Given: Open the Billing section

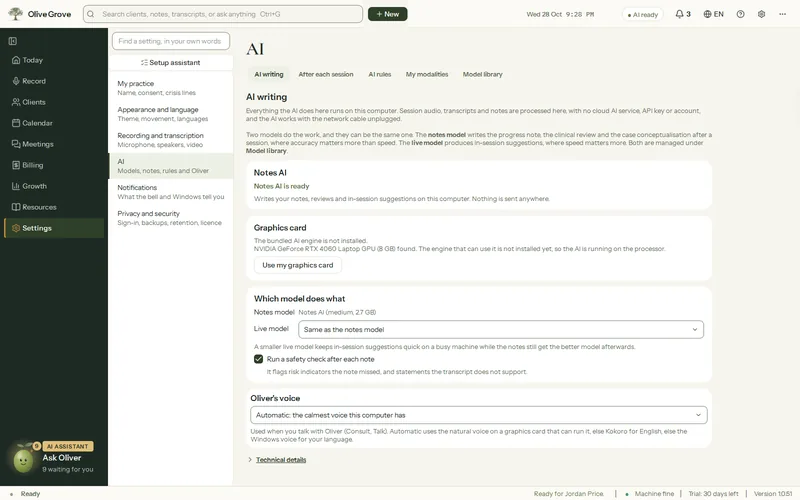Looking at the screenshot, I should pos(54,165).
